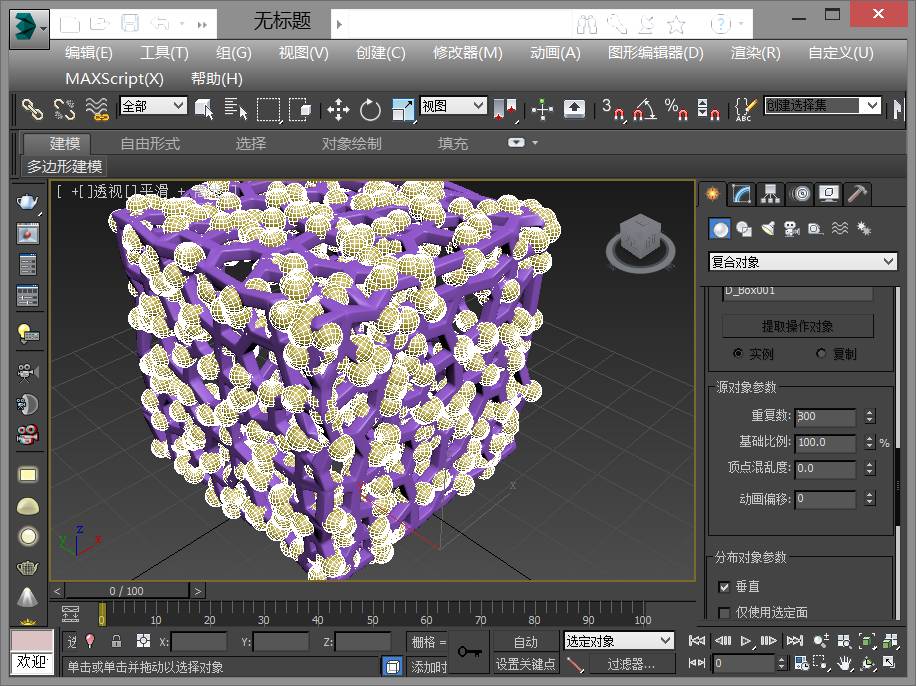Click the 自动 auto key button
The width and height of the screenshot is (916, 686).
pos(525,642)
